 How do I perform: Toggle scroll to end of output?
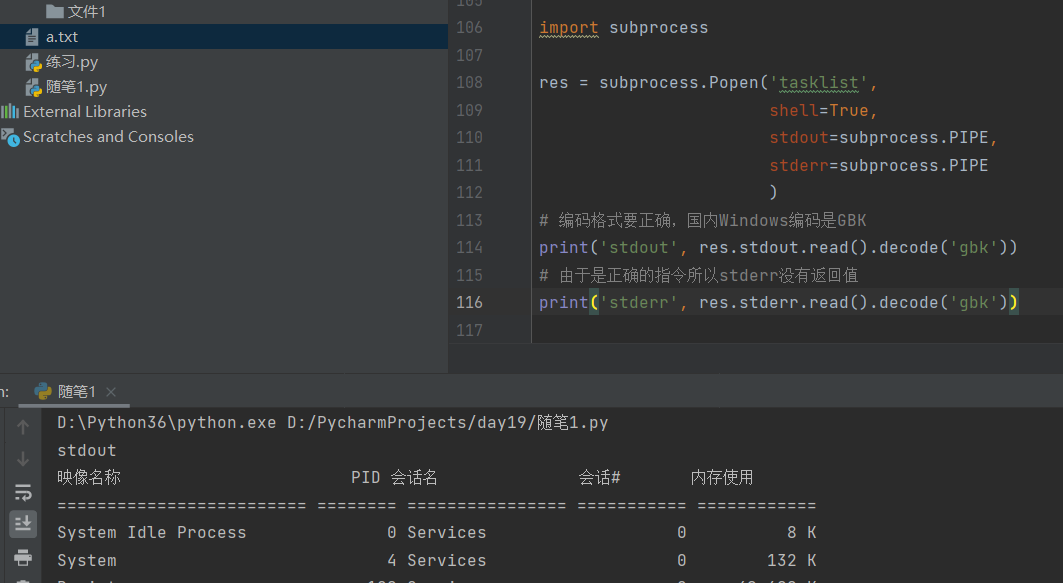click(x=23, y=523)
